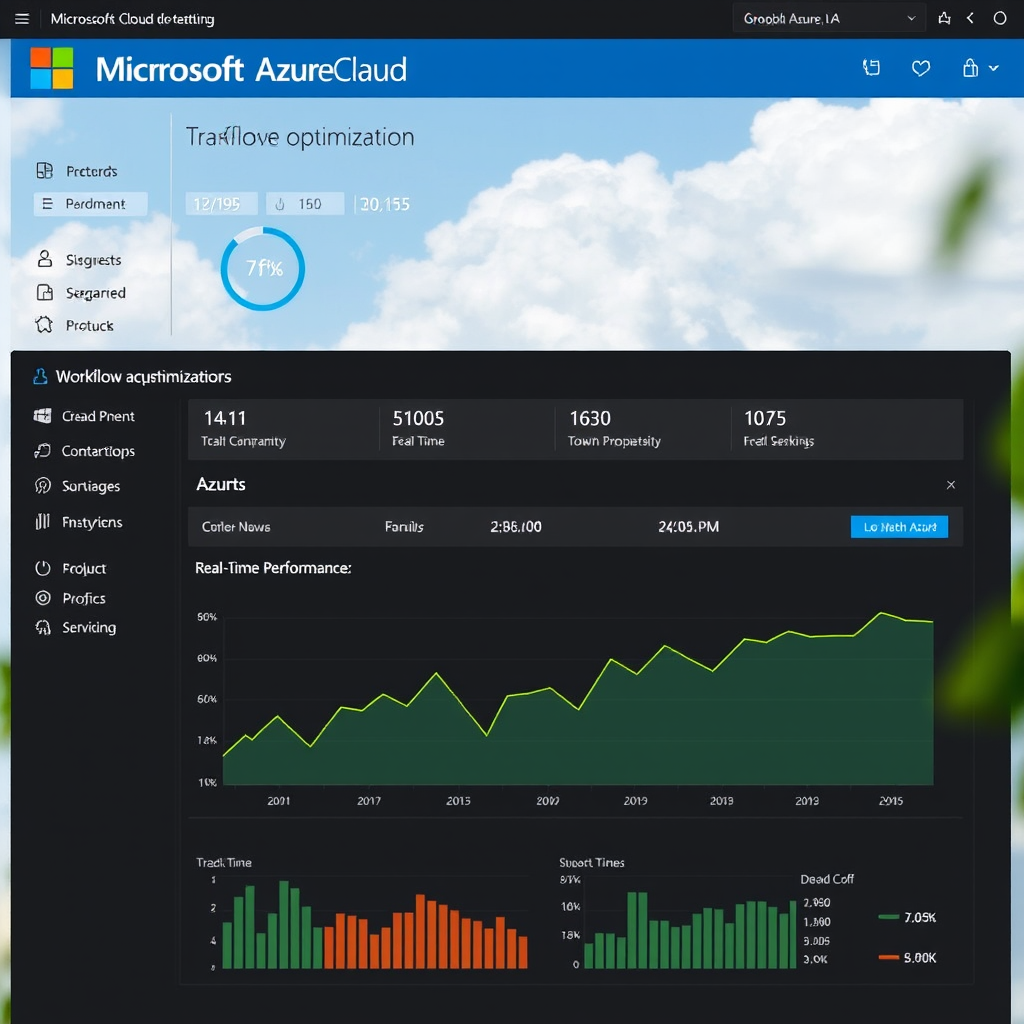1024x1024 pixels.
Task: Open the shopping bag icon
Action: point(970,68)
